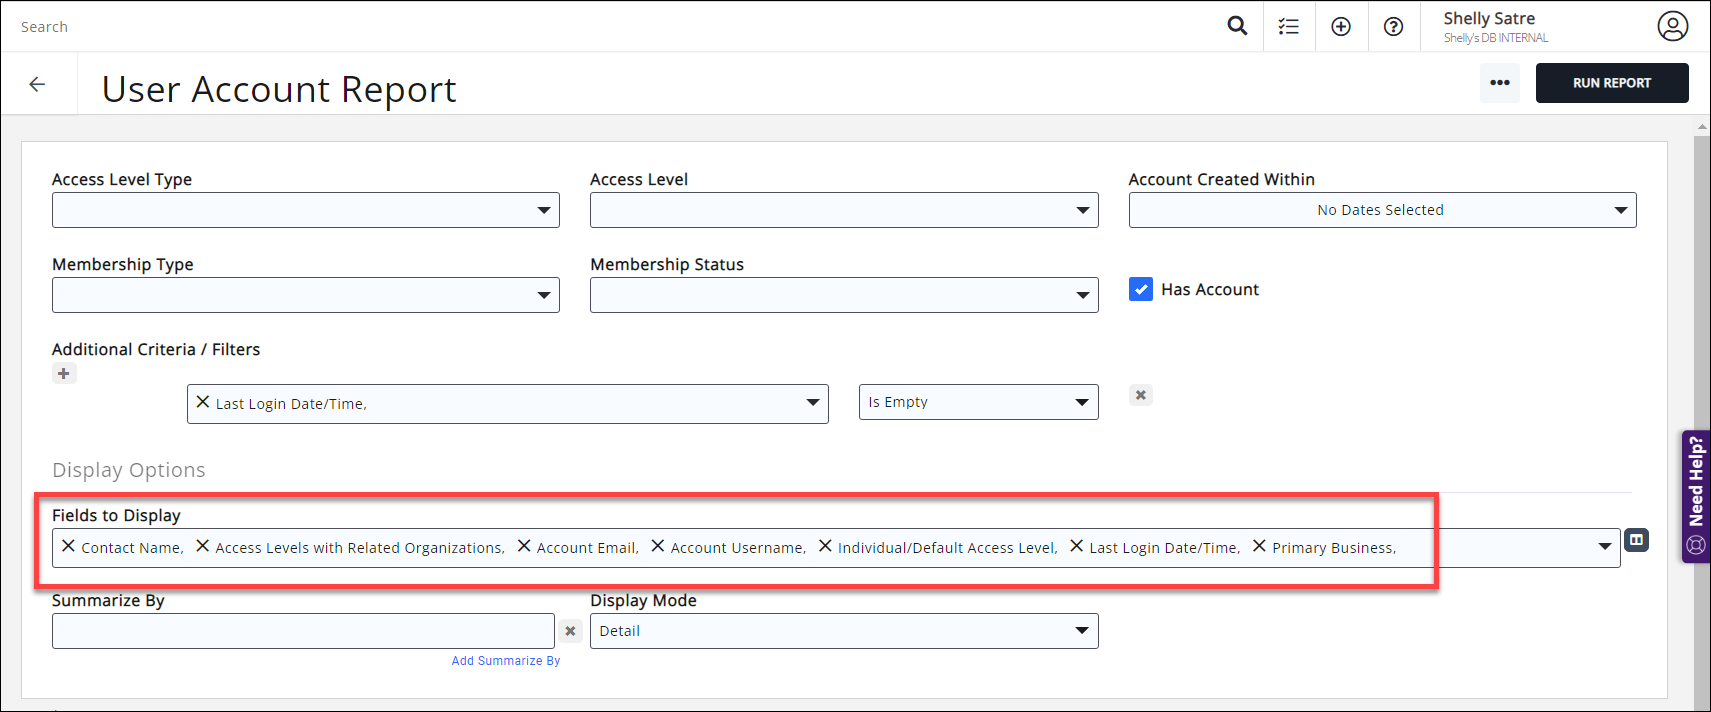Open the Fields to Display column picker icon
Image resolution: width=1711 pixels, height=712 pixels.
[x=1636, y=540]
